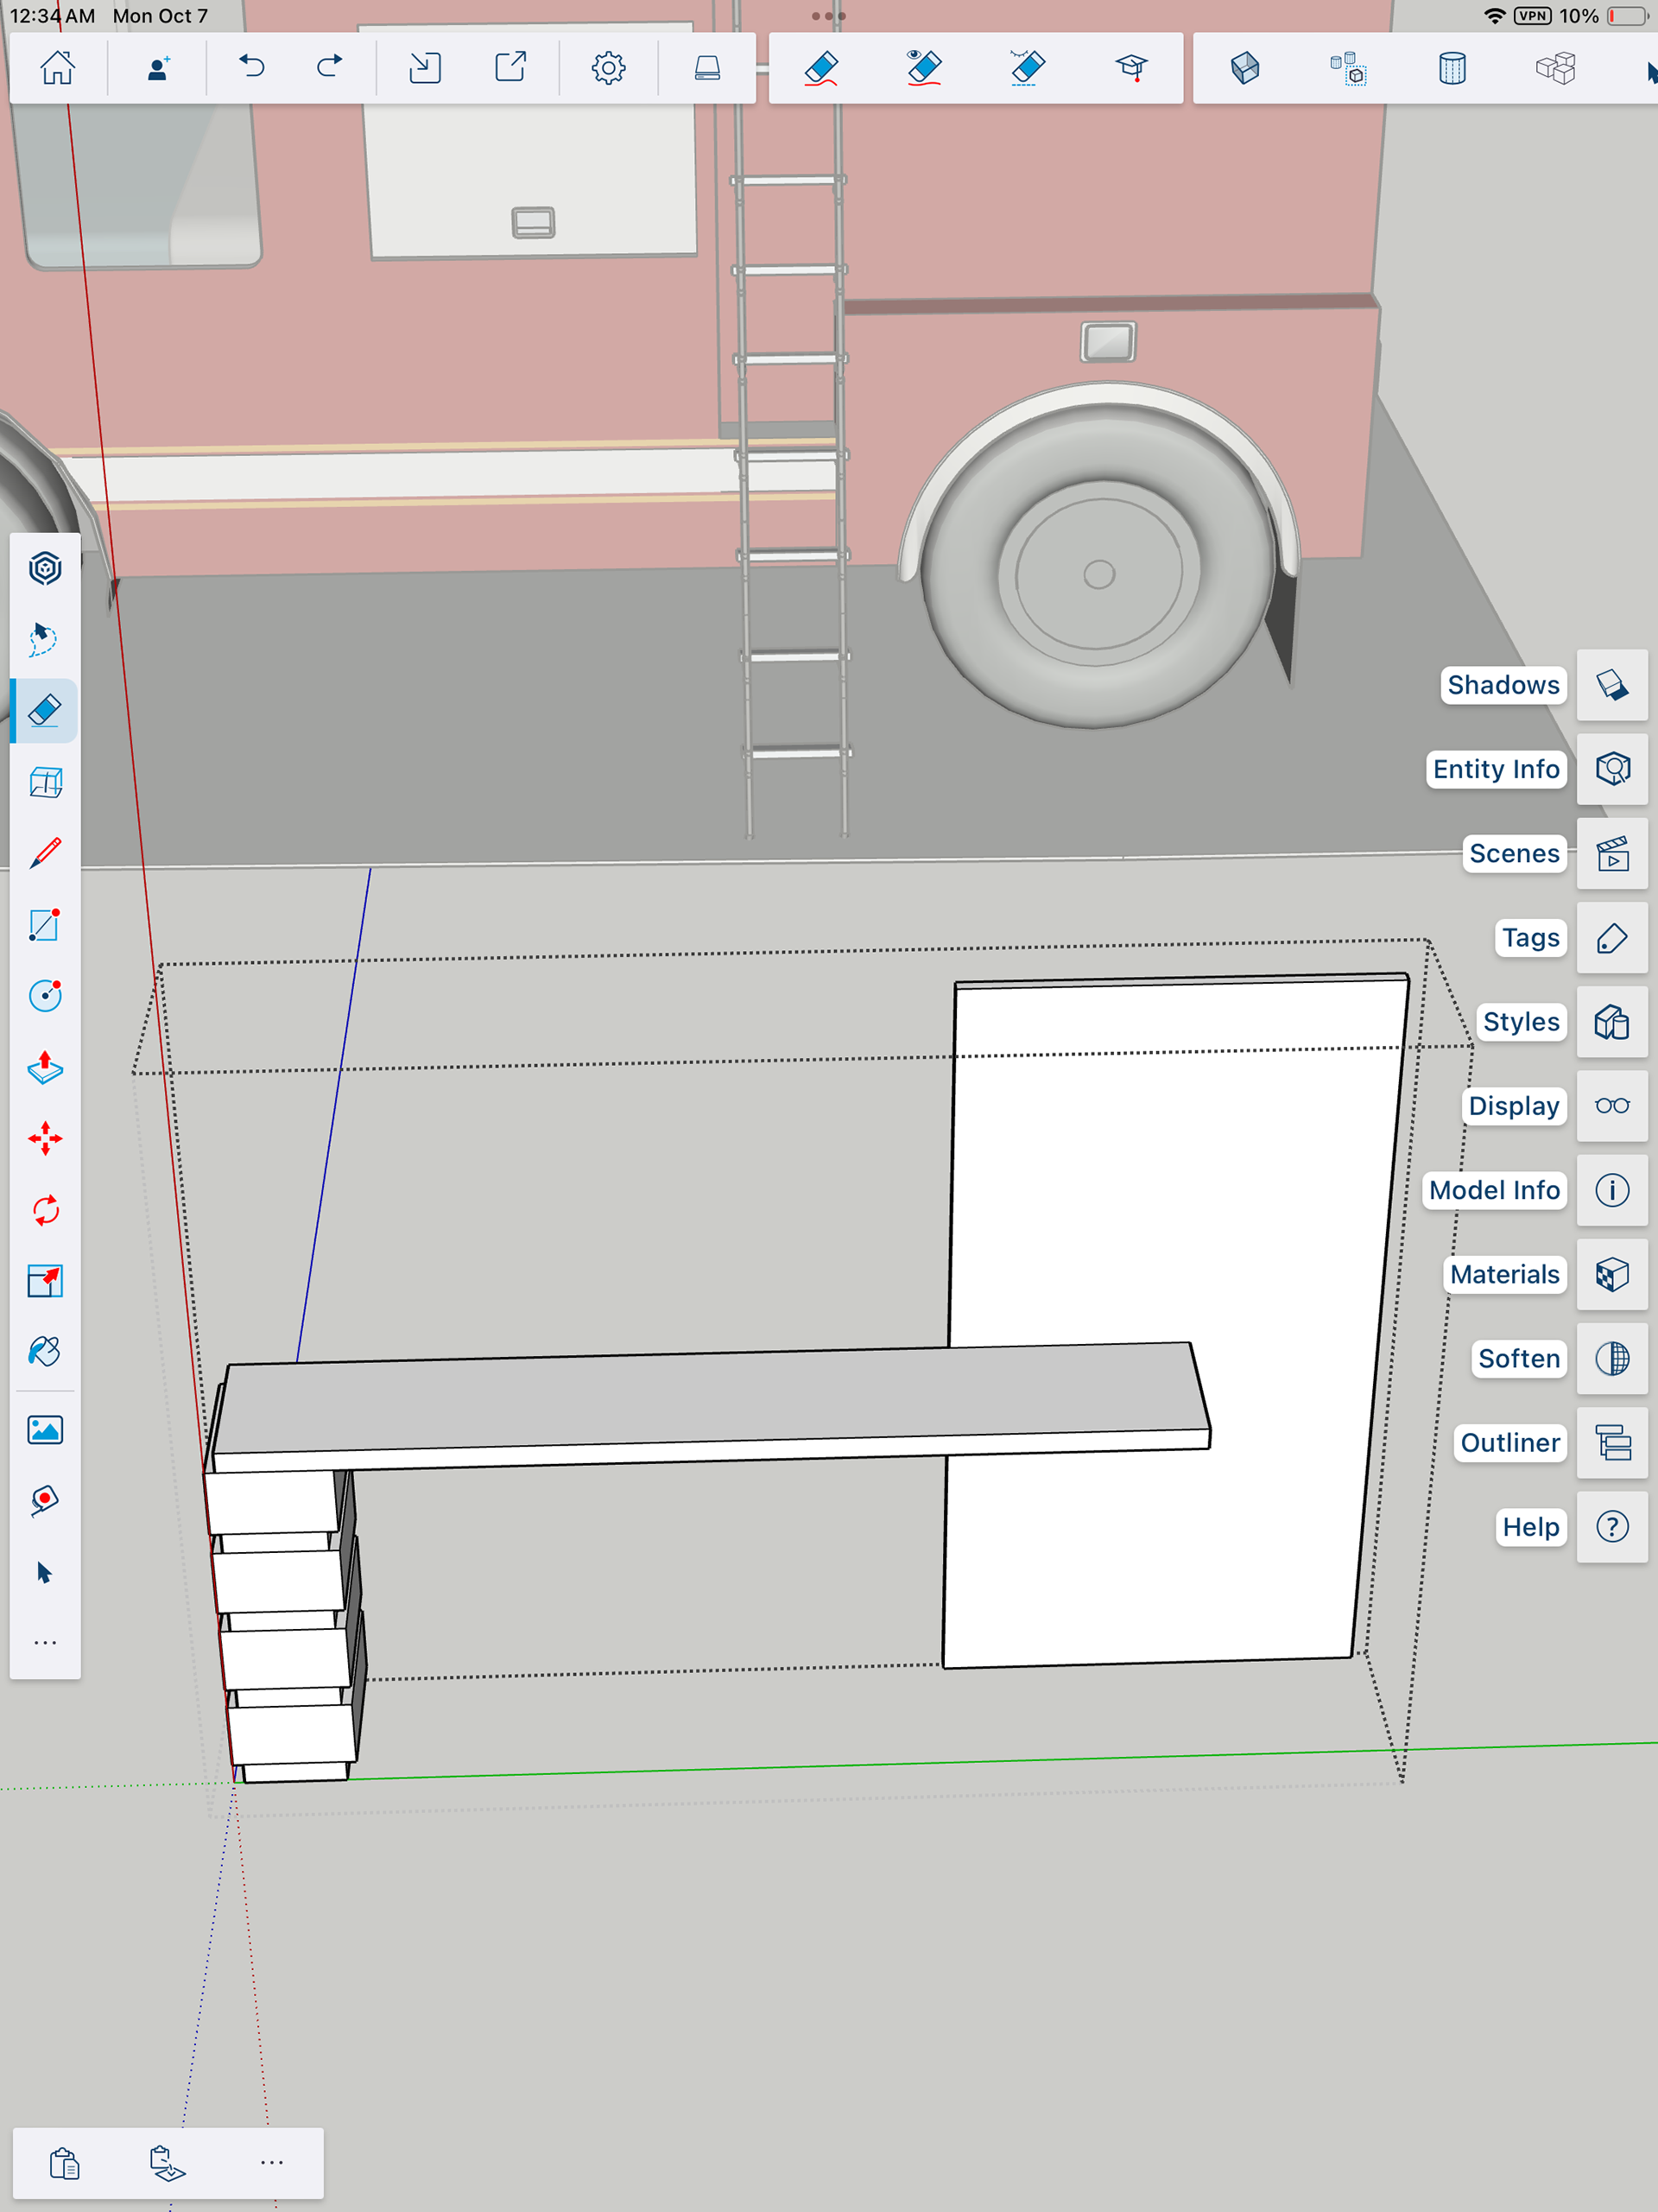The image size is (1658, 2212).
Task: Select the Eraser tool in left toolbar
Action: (x=45, y=711)
